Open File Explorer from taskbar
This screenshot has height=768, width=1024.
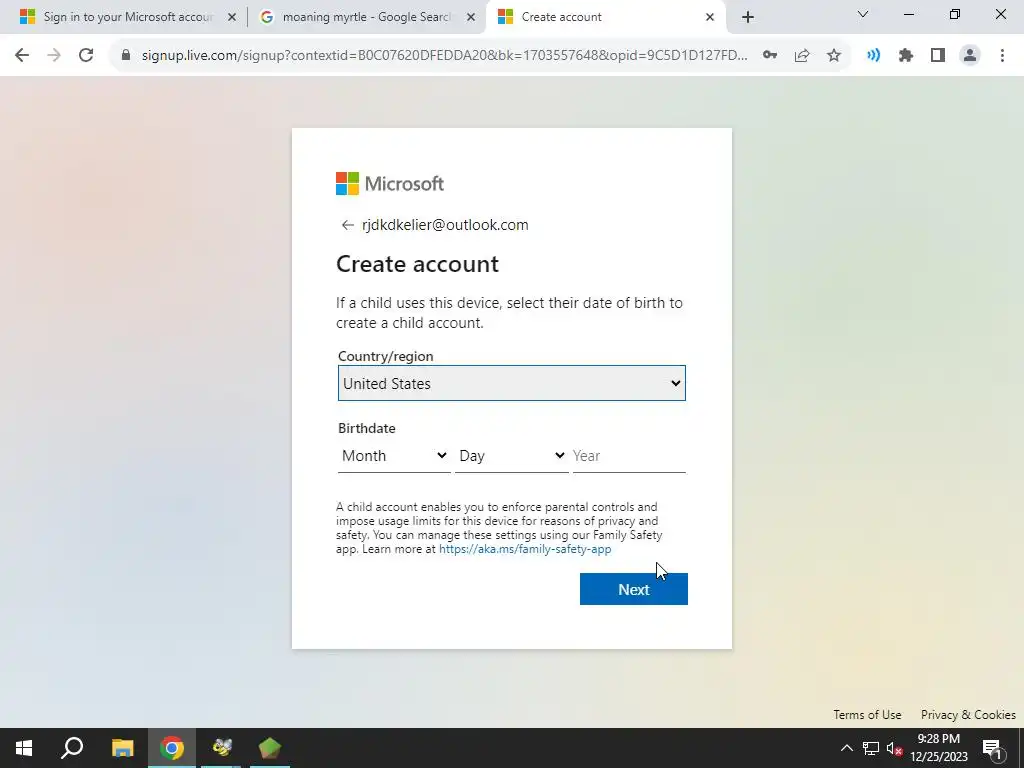click(122, 748)
